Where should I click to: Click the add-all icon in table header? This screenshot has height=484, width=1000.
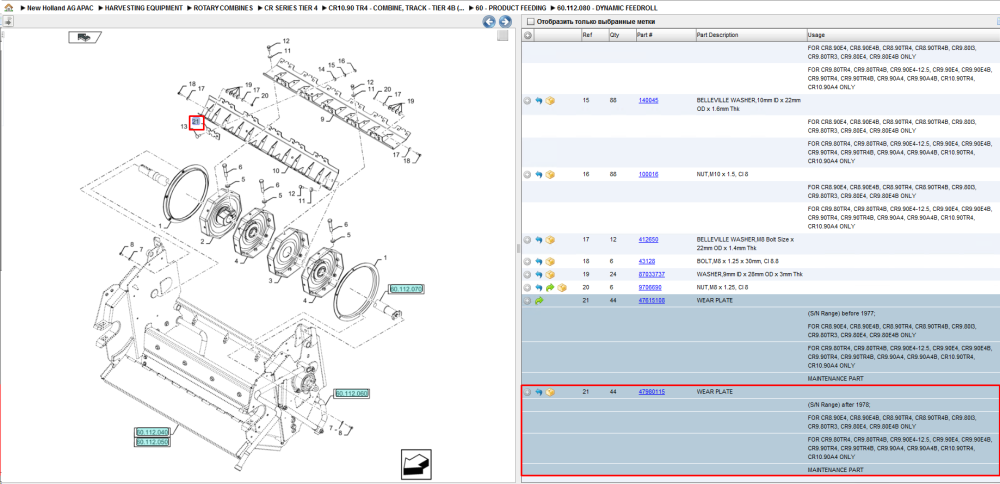(527, 35)
